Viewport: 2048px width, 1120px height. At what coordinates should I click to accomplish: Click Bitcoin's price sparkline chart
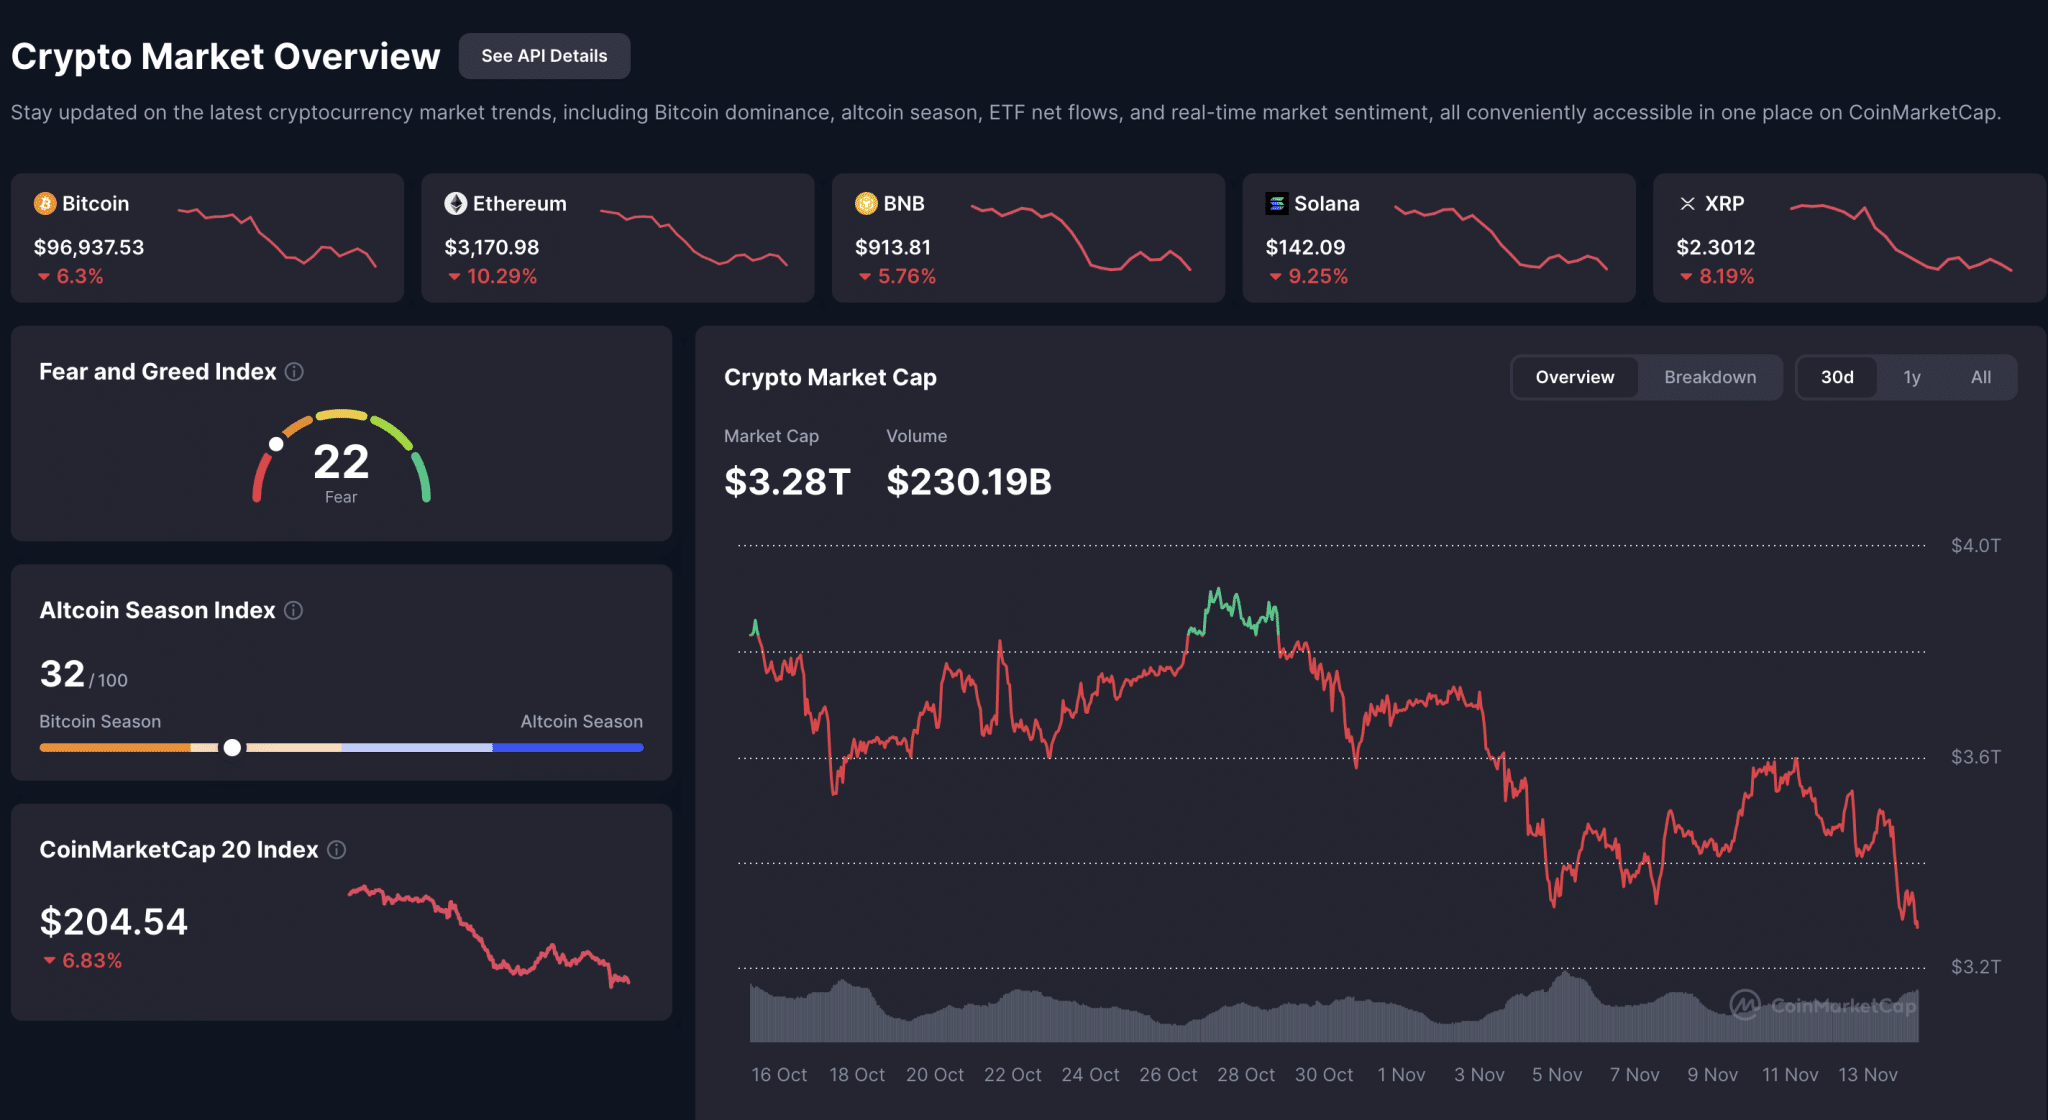point(276,238)
